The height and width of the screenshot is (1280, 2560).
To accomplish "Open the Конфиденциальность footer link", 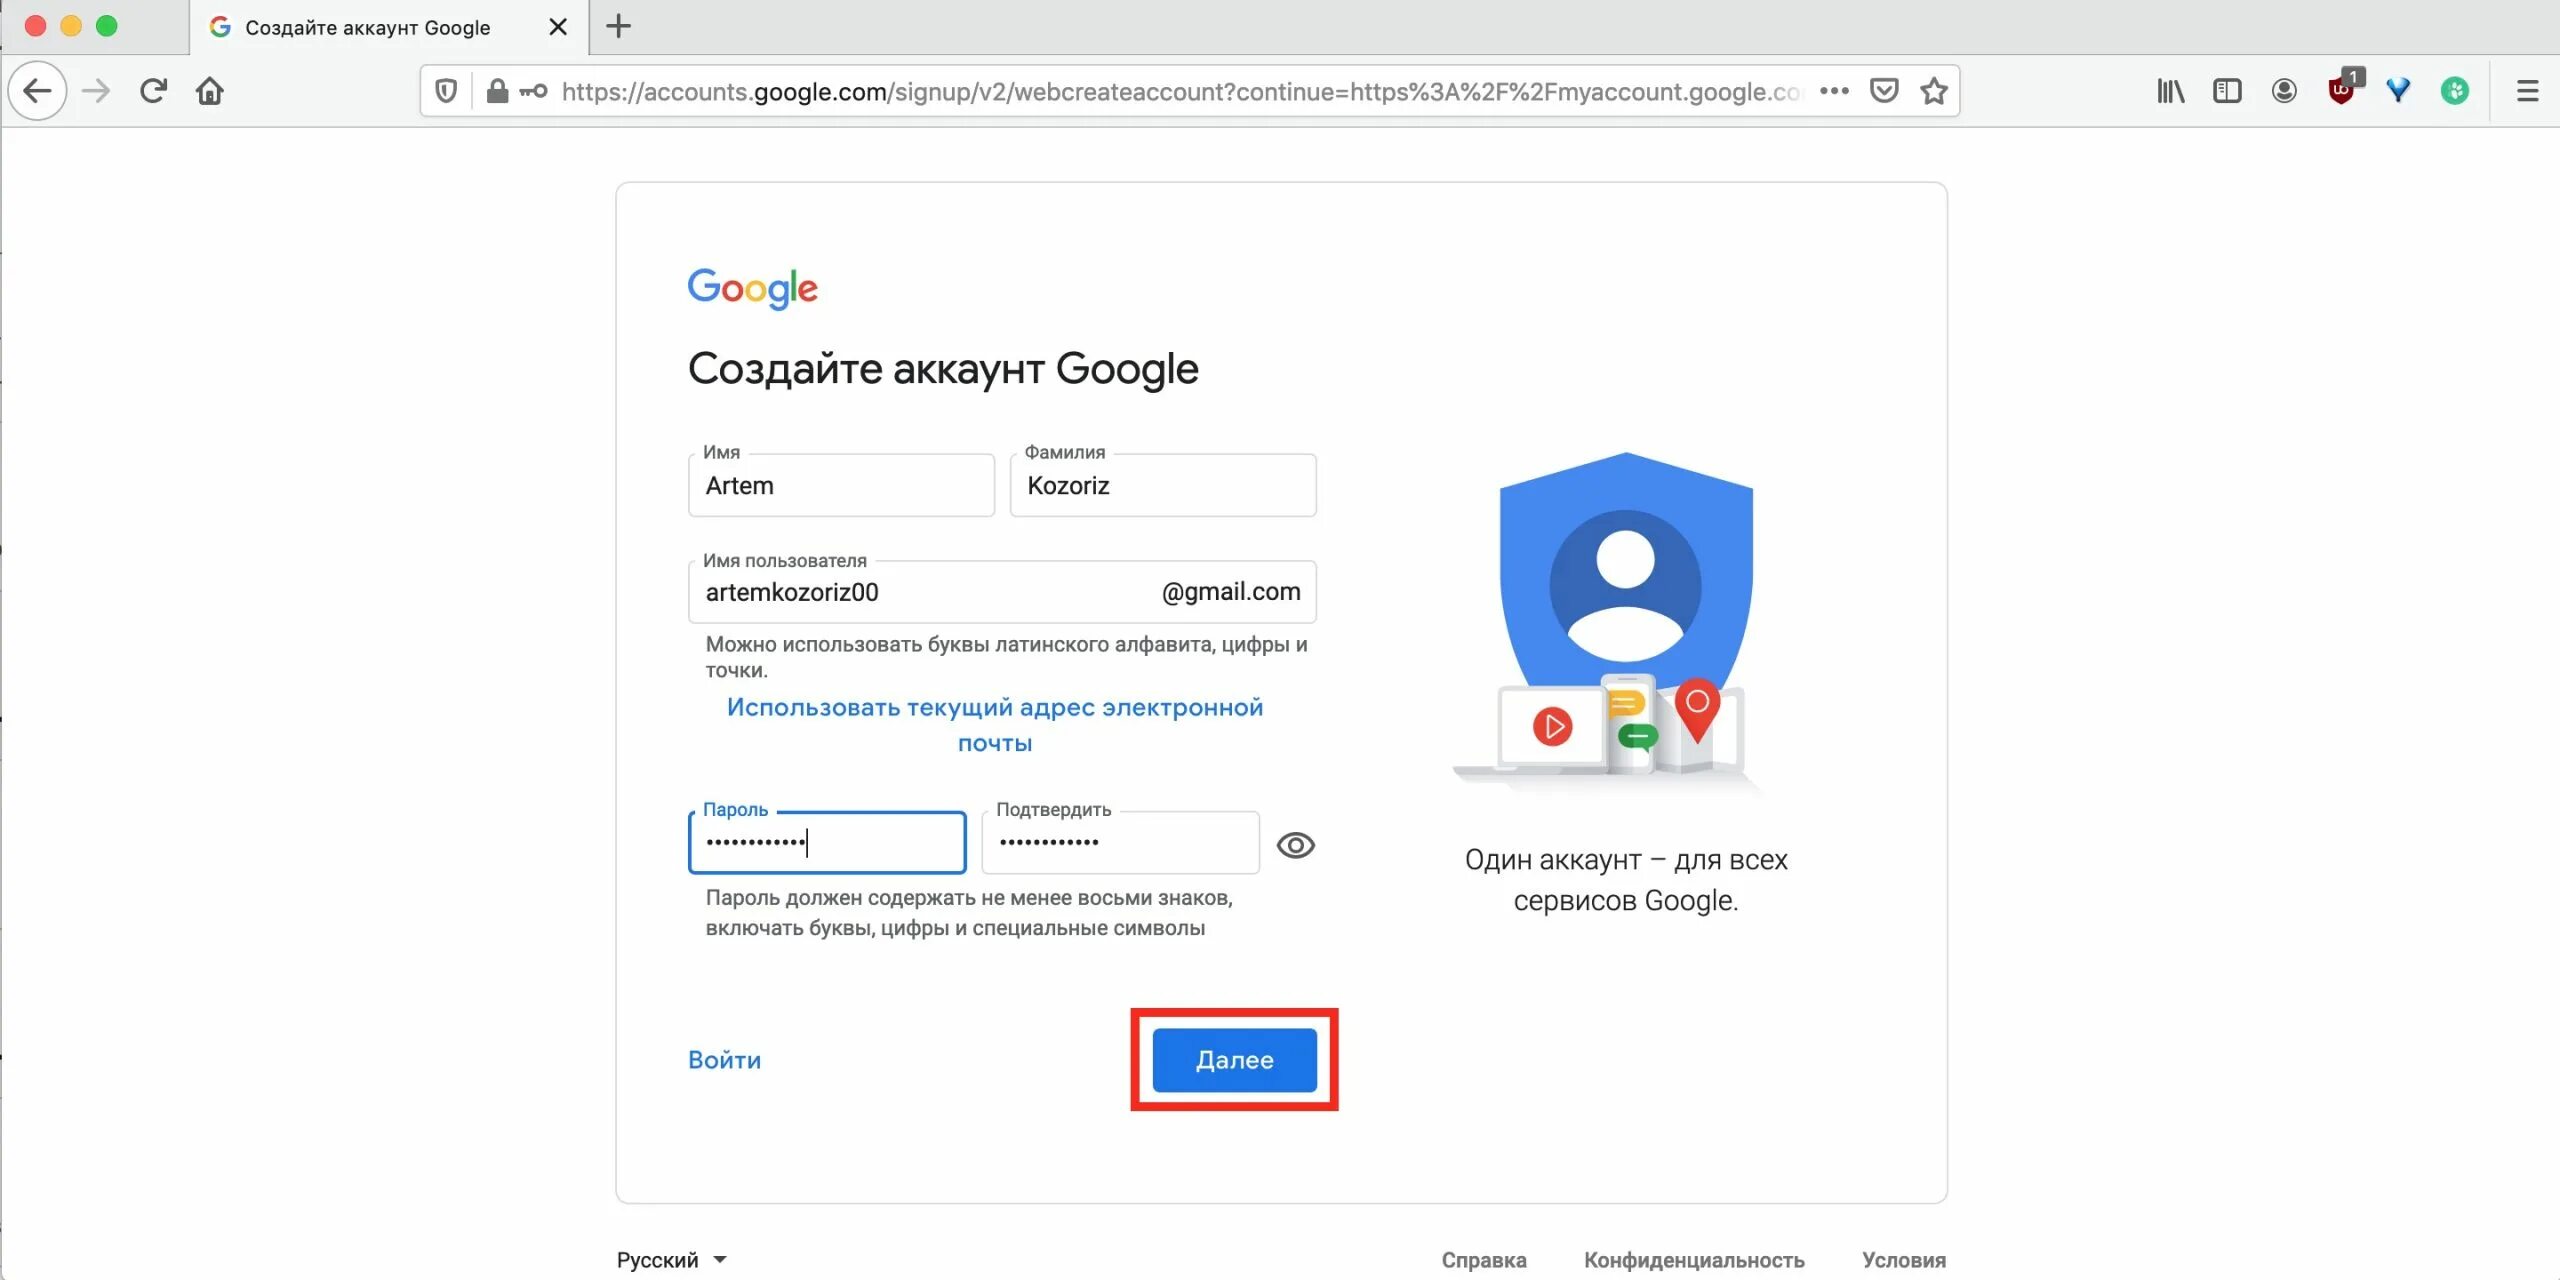I will pyautogui.click(x=1694, y=1260).
